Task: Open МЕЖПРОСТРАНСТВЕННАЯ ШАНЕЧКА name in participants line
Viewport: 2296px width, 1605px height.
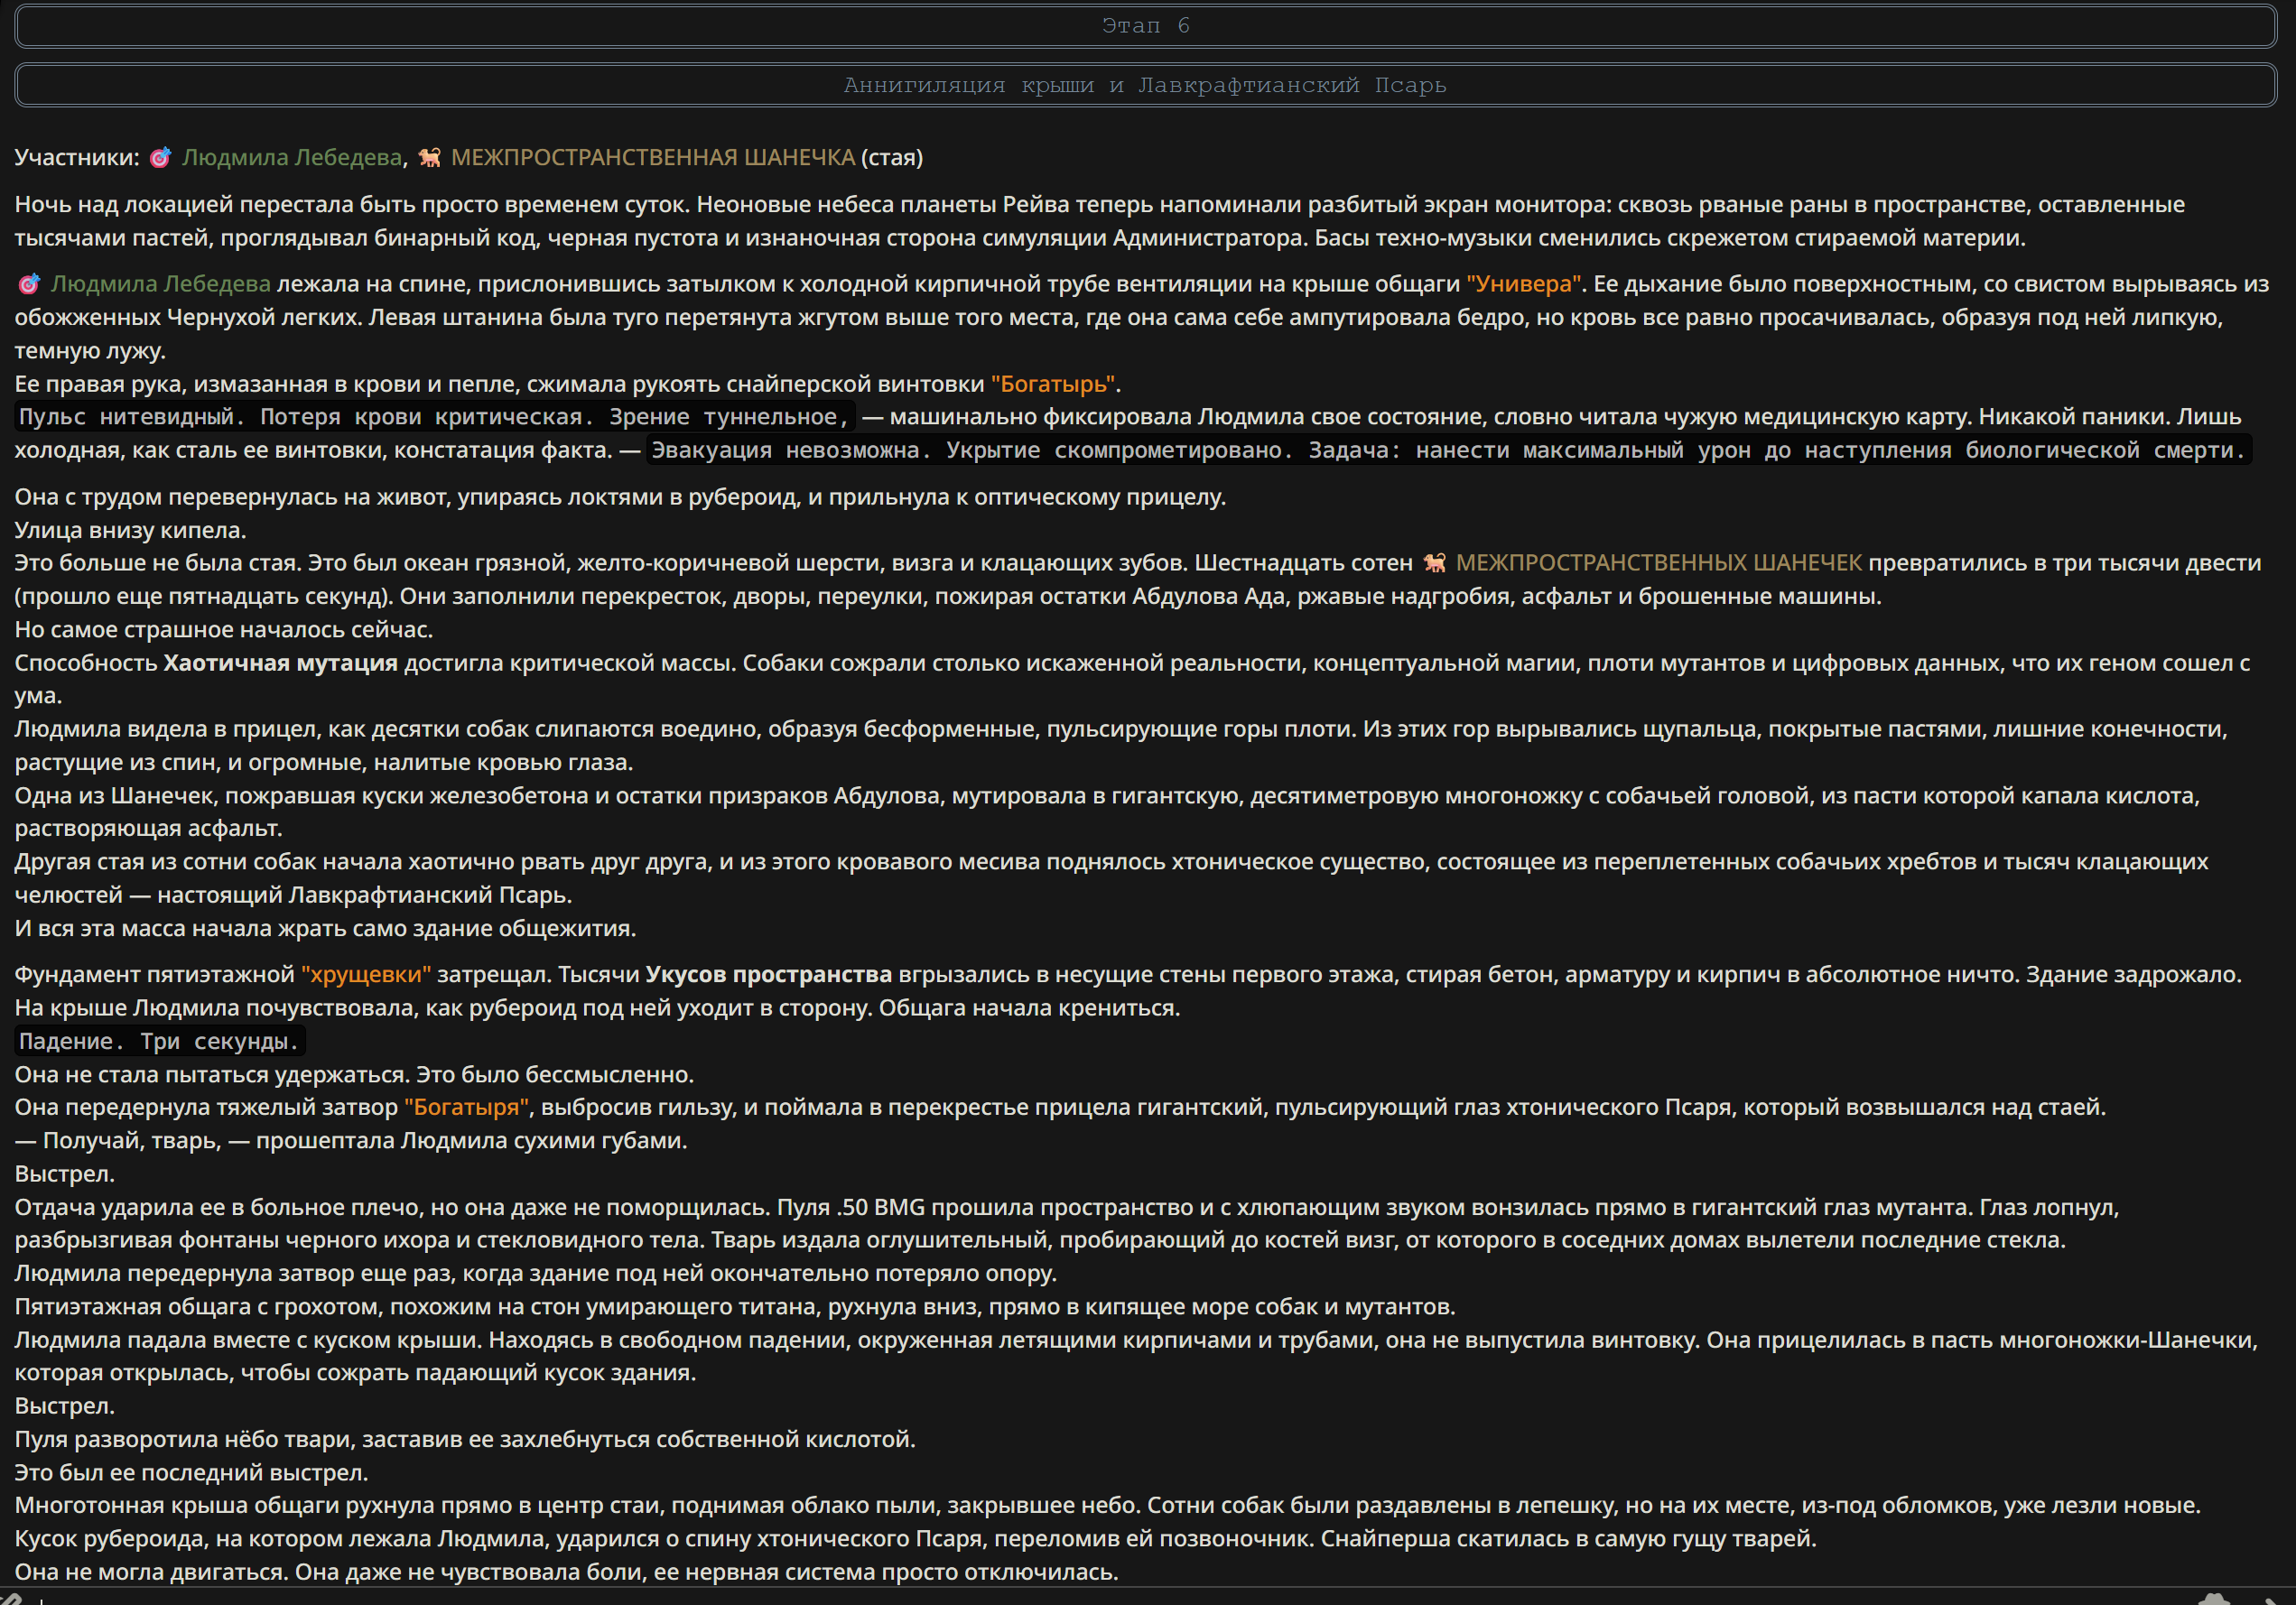Action: (653, 157)
